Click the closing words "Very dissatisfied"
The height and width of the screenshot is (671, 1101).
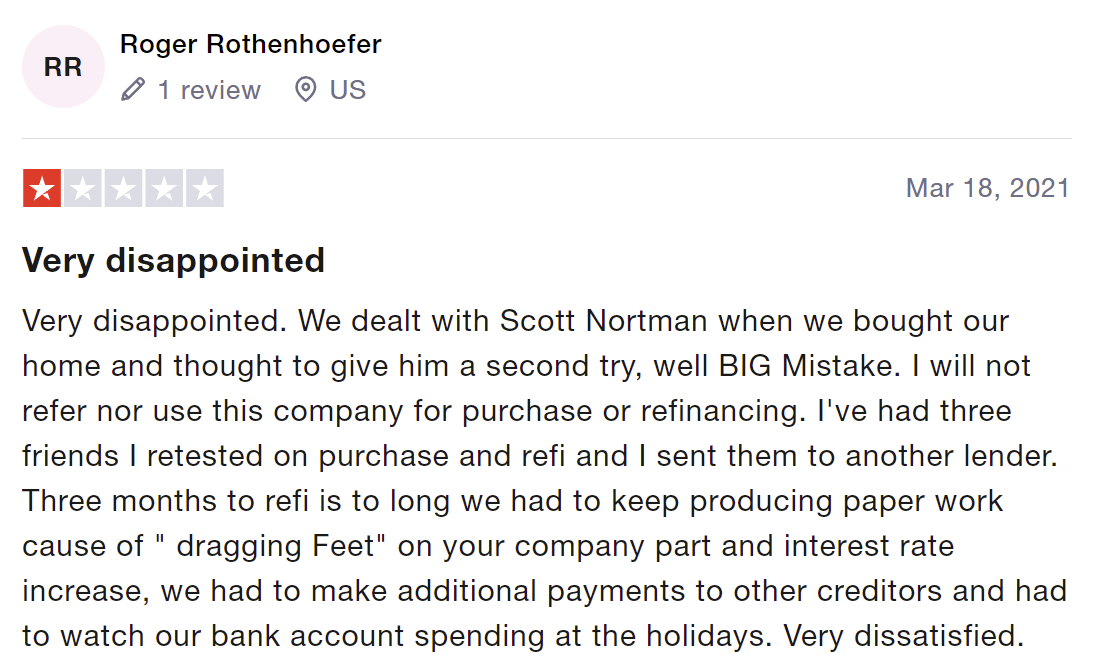coord(903,636)
